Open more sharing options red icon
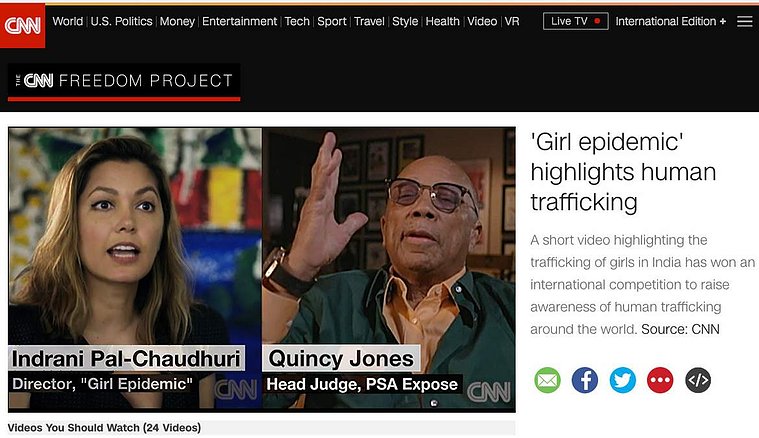 pyautogui.click(x=660, y=380)
